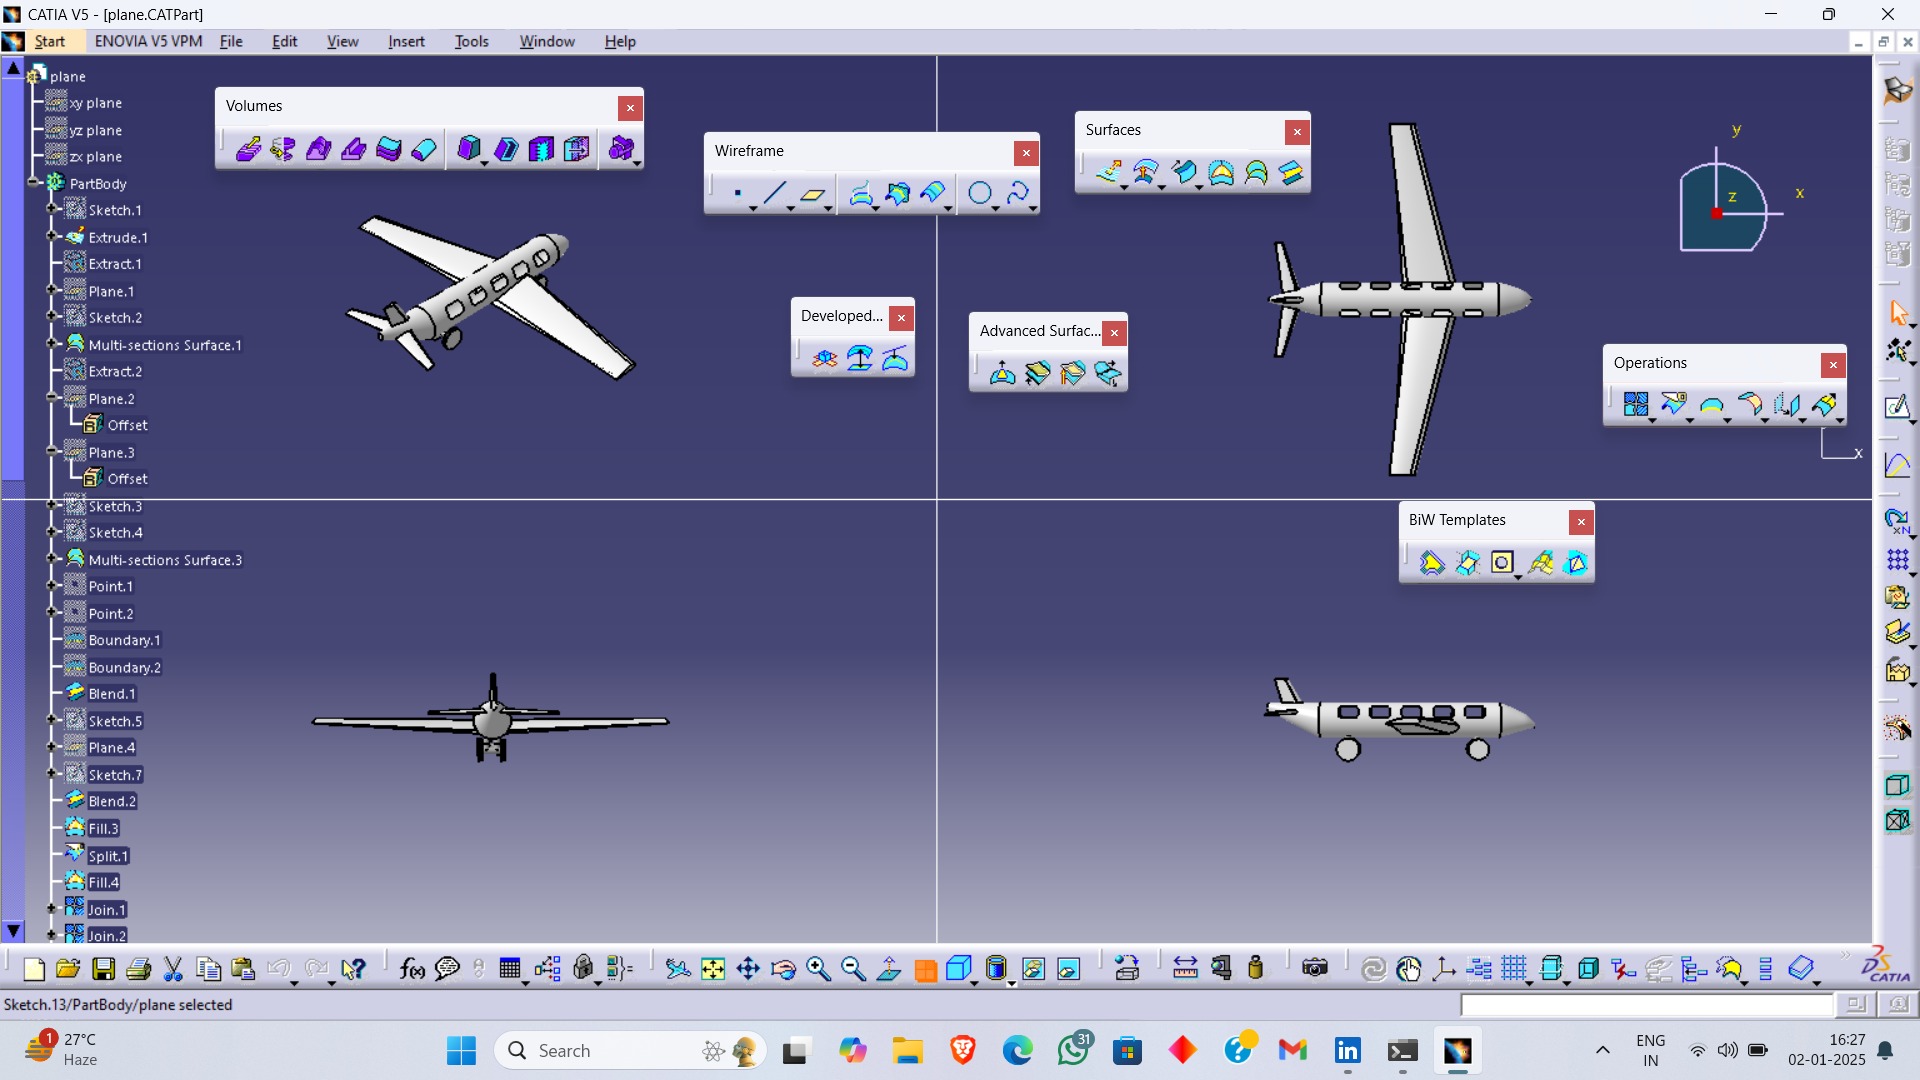Image resolution: width=1920 pixels, height=1080 pixels.
Task: Open the Point tool sub-menu arrow
Action: (x=753, y=208)
